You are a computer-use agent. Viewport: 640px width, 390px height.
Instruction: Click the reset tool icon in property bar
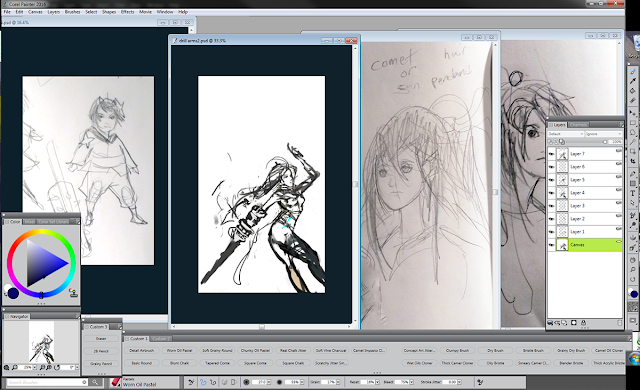click(191, 382)
